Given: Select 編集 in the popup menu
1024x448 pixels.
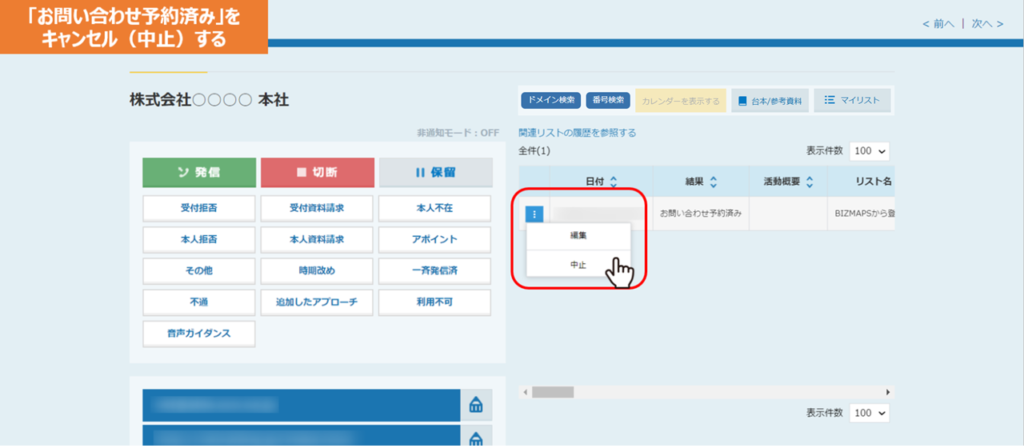Looking at the screenshot, I should click(x=578, y=236).
